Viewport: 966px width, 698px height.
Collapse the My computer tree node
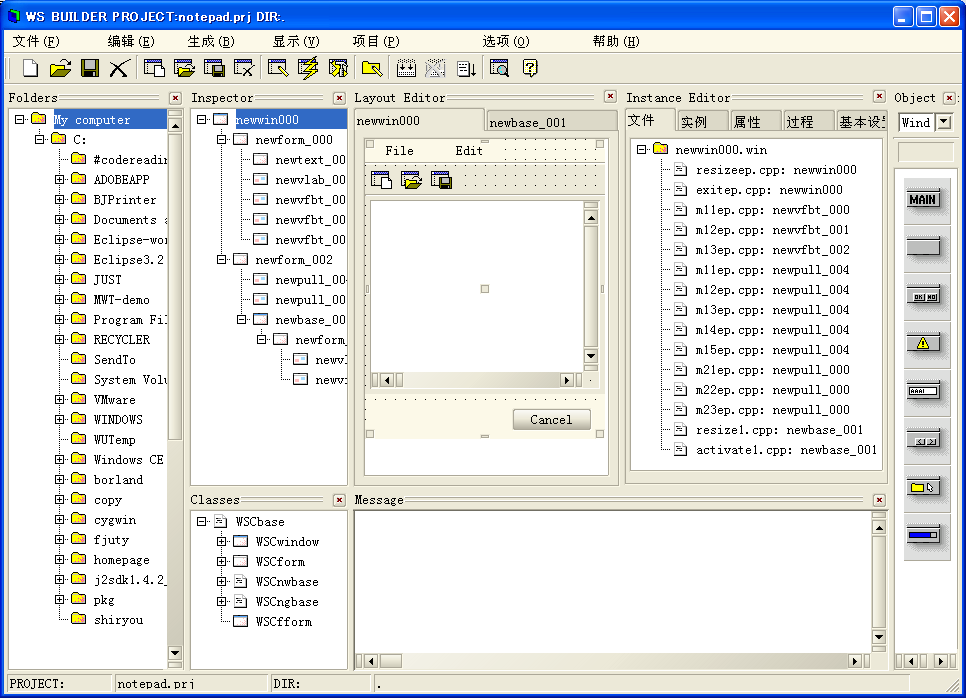(20, 119)
